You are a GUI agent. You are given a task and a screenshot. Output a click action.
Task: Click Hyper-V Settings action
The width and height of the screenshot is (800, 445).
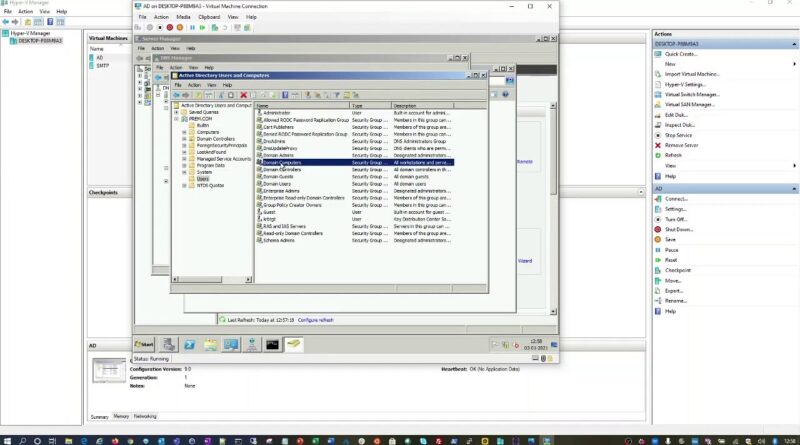click(x=685, y=84)
